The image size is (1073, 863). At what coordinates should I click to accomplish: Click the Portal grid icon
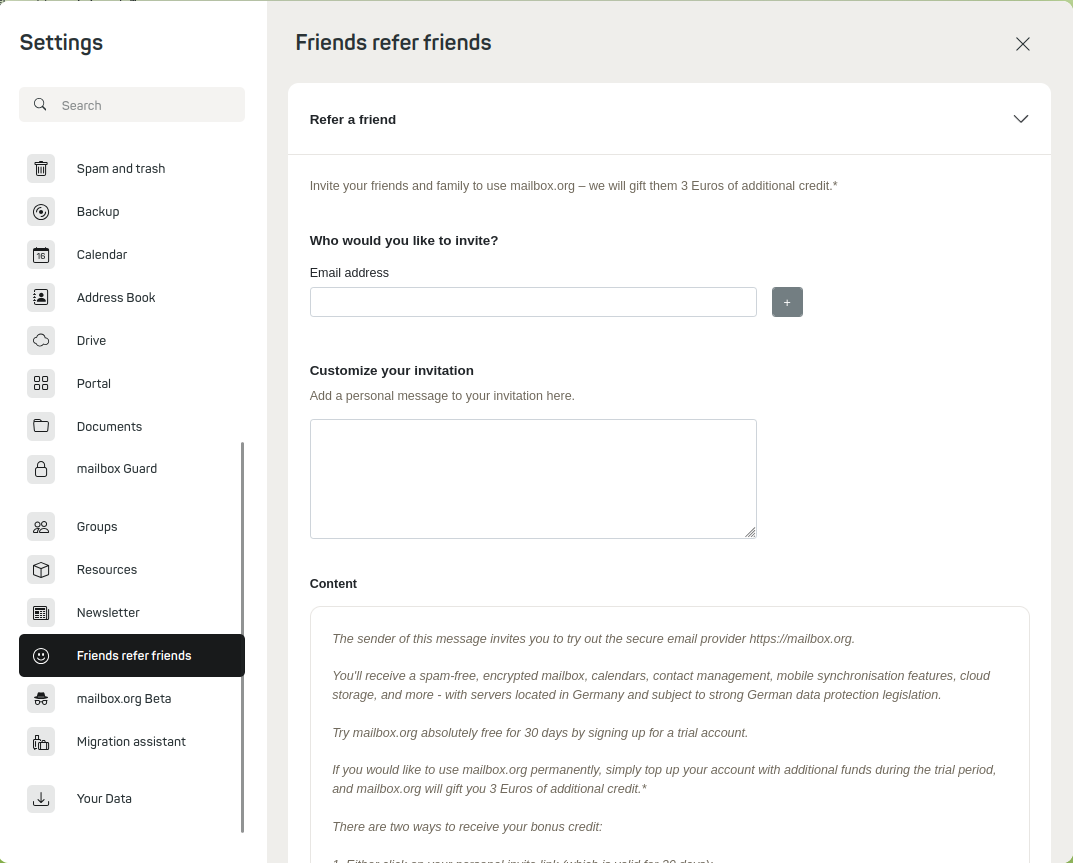pyautogui.click(x=41, y=384)
